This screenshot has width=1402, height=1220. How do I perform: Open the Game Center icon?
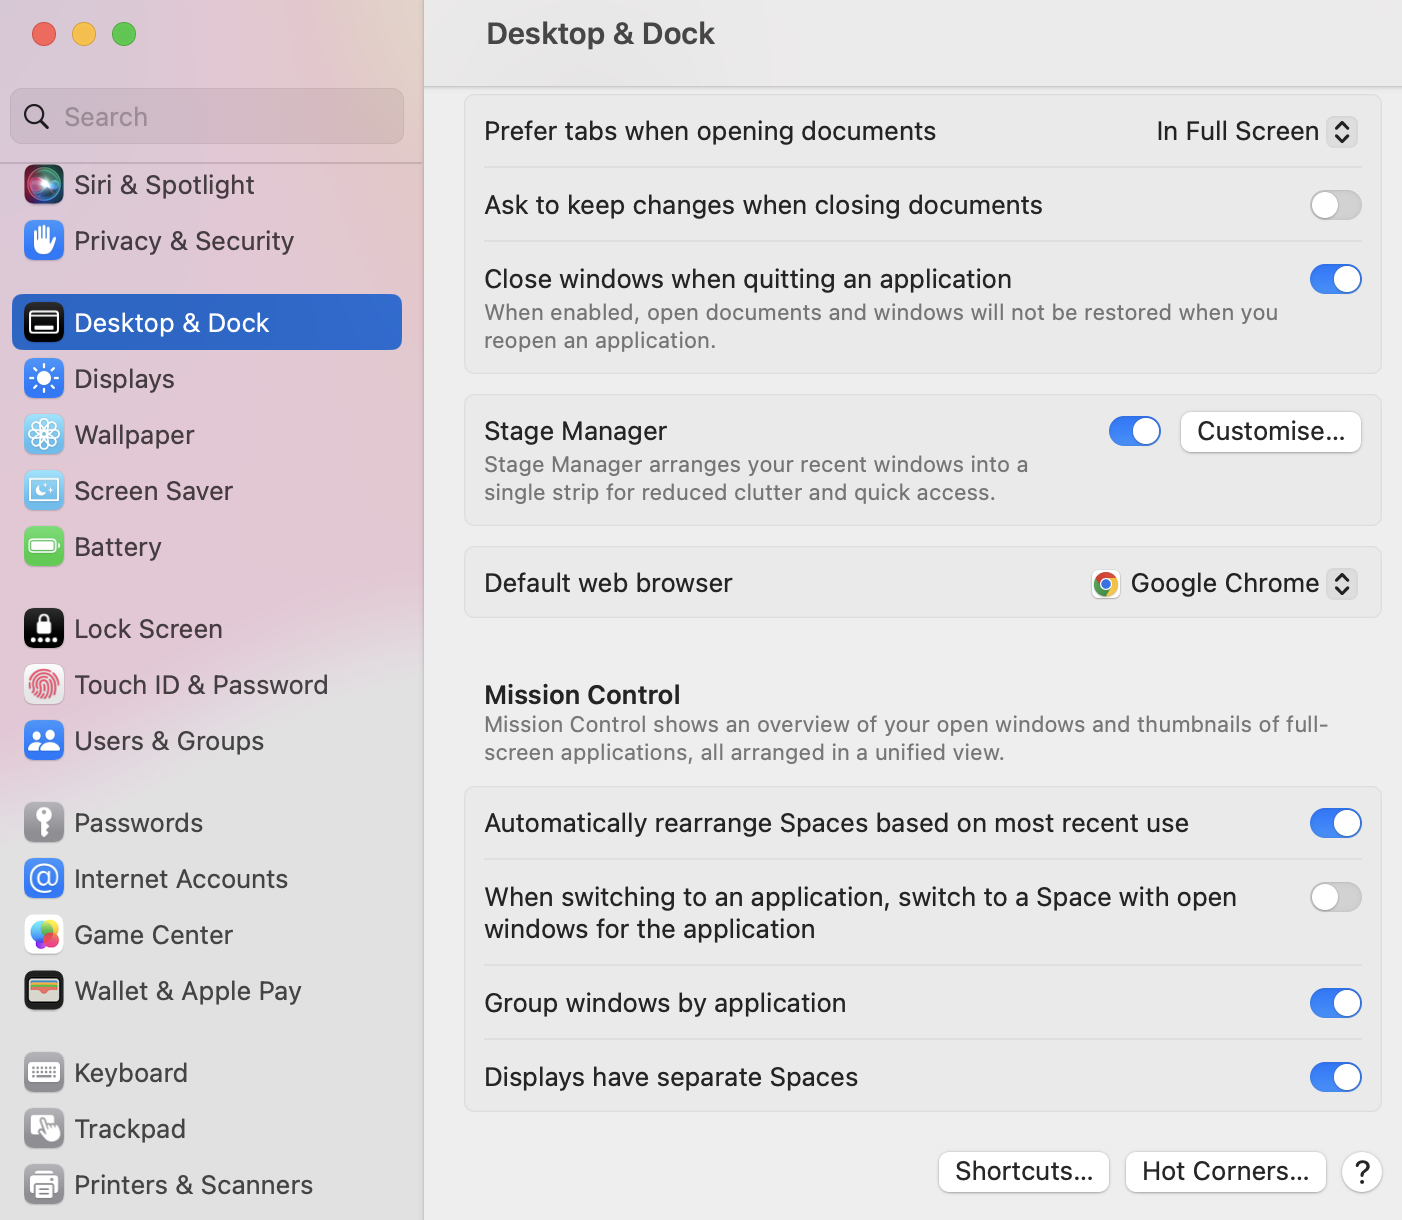click(44, 935)
